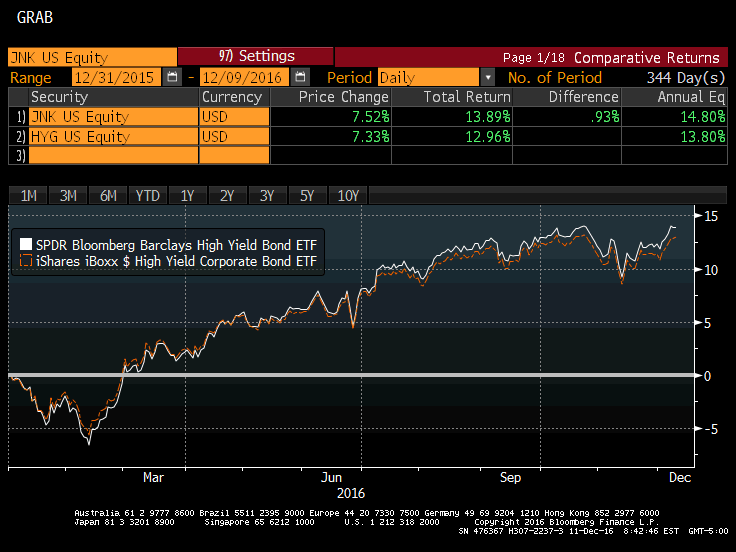Open the end date calendar picker

point(300,77)
